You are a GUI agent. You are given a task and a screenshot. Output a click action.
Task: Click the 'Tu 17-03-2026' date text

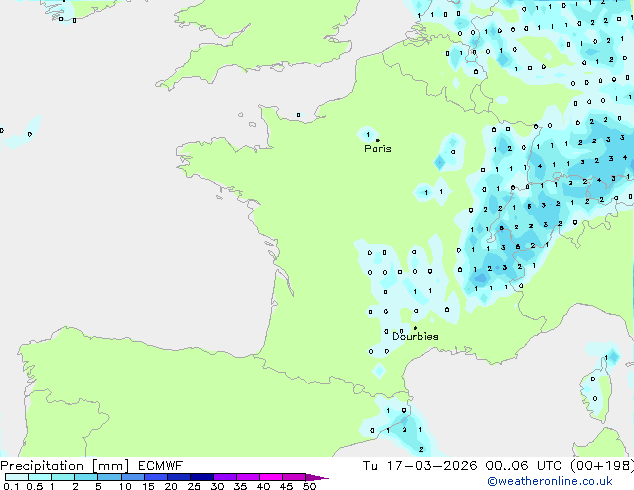(x=420, y=466)
